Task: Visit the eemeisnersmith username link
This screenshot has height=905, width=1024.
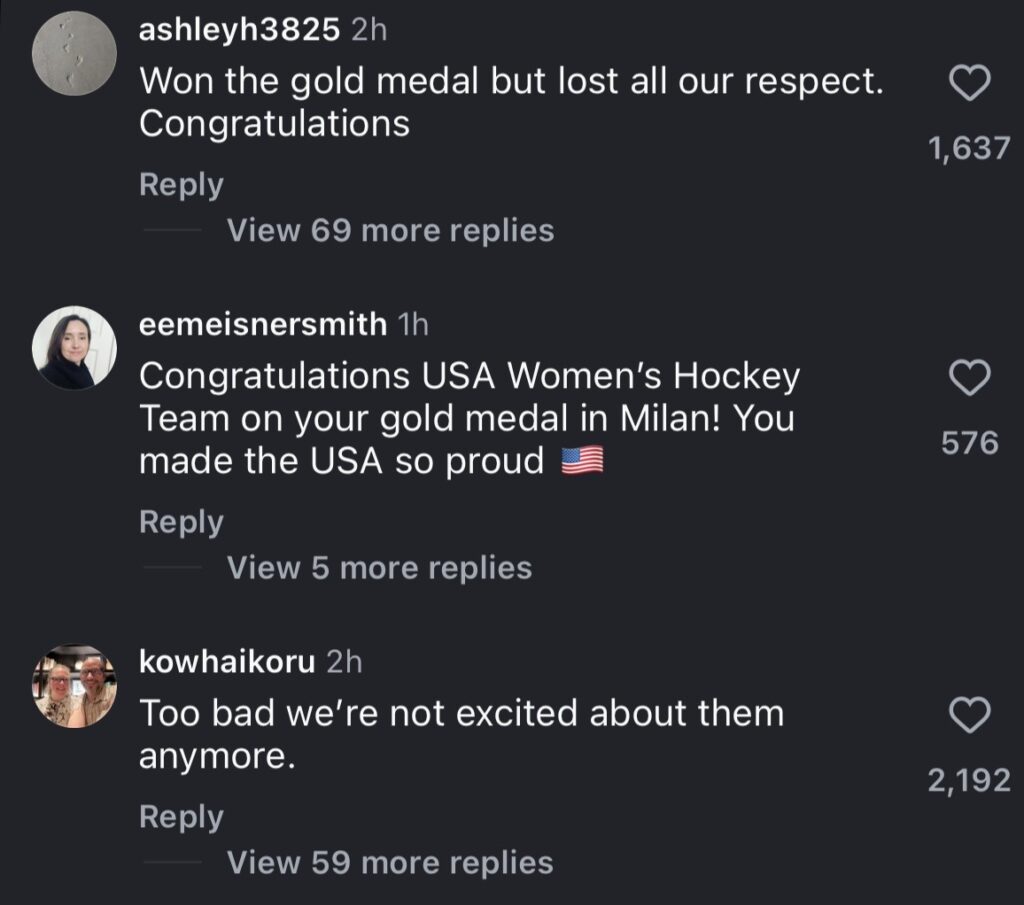Action: (262, 324)
